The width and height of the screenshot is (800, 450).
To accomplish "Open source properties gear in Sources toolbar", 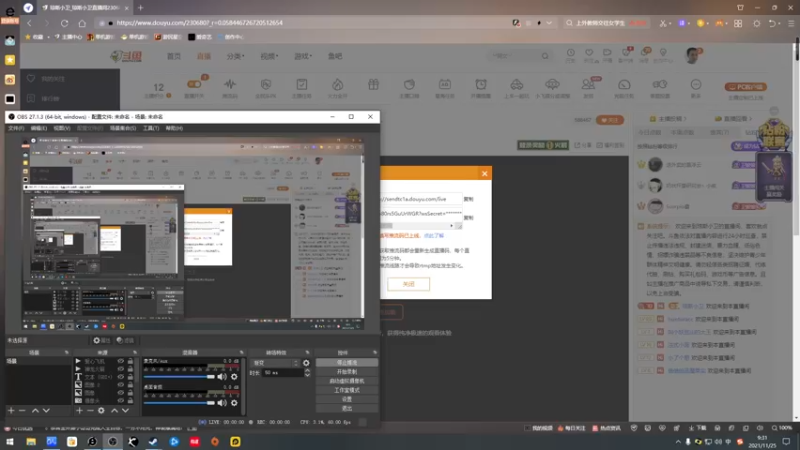I will coord(101,410).
